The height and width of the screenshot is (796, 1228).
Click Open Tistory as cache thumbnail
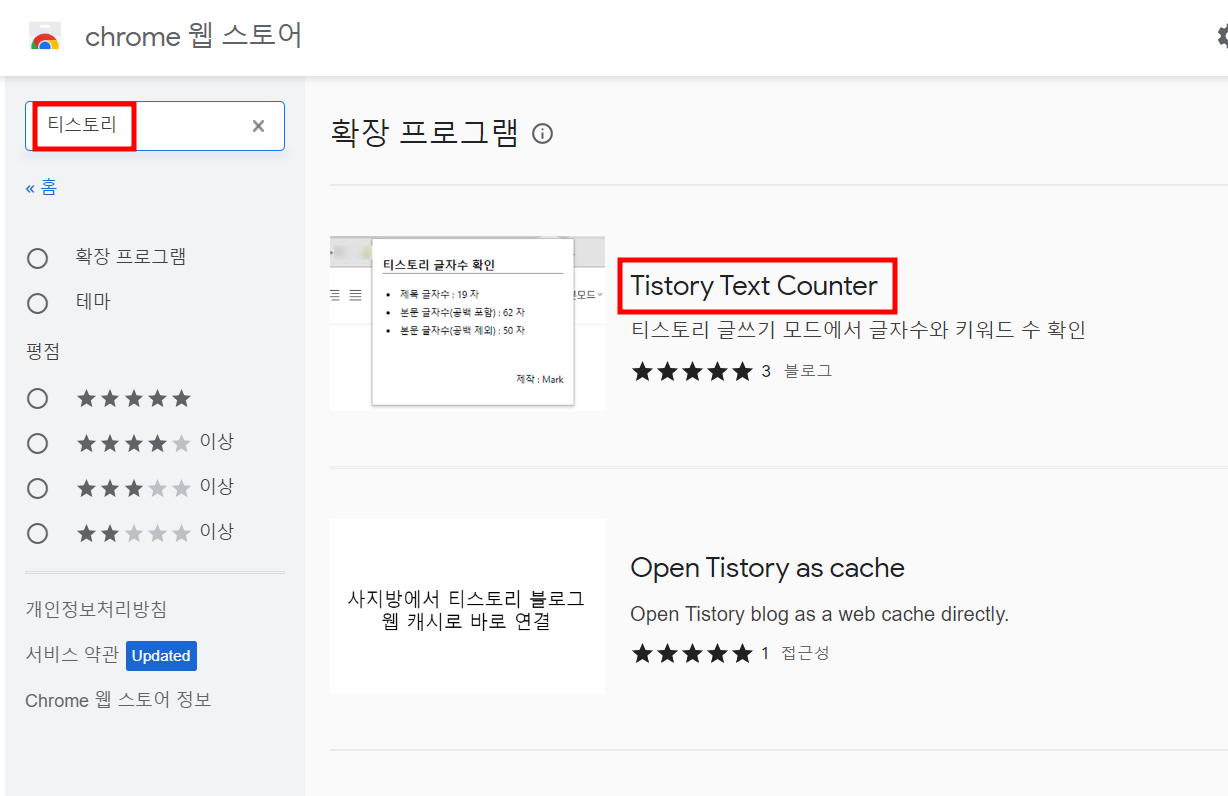[x=467, y=606]
